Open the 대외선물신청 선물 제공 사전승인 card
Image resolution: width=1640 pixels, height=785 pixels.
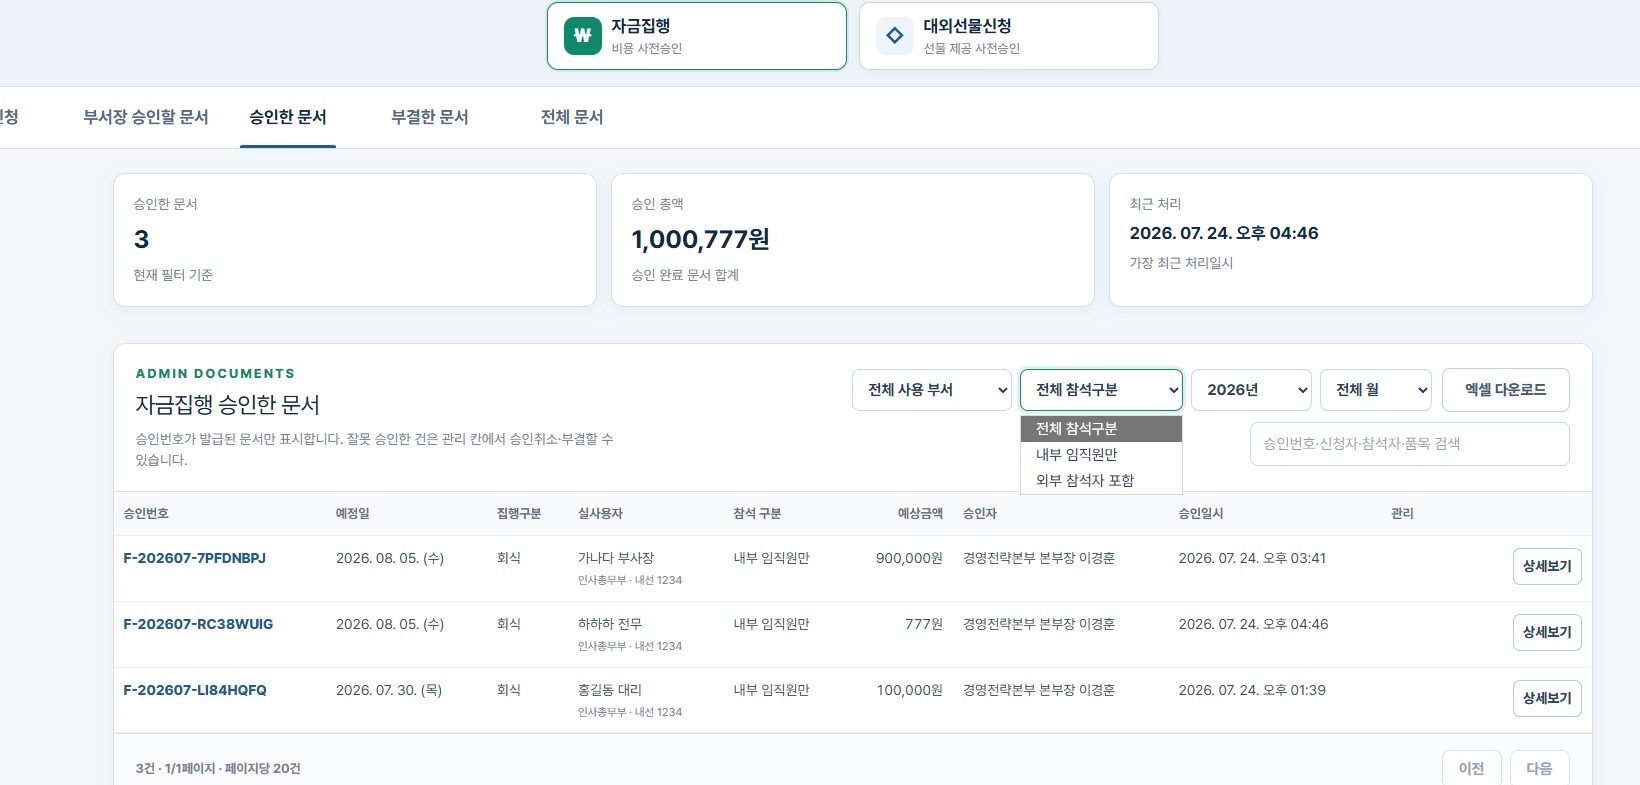click(1009, 36)
